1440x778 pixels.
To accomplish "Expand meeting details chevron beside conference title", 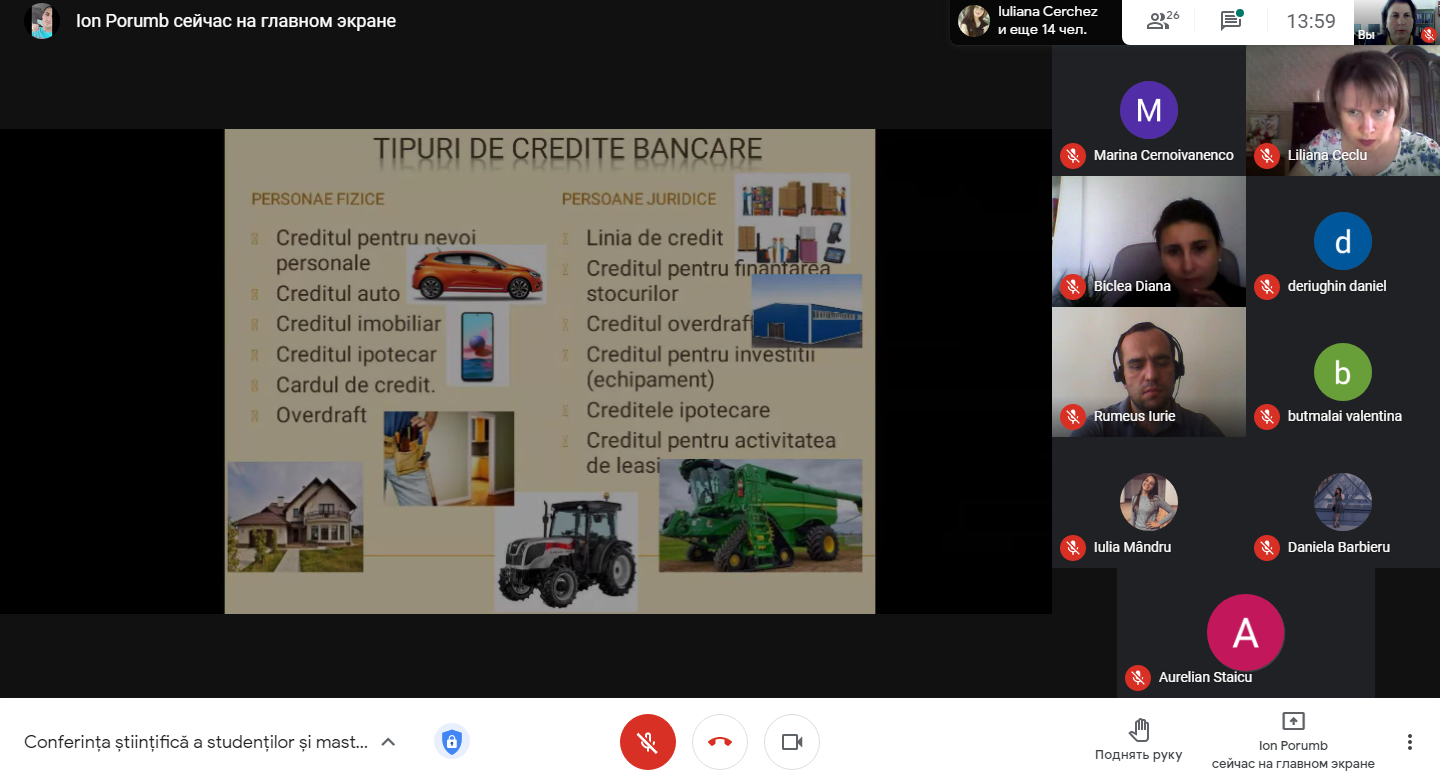I will click(389, 742).
